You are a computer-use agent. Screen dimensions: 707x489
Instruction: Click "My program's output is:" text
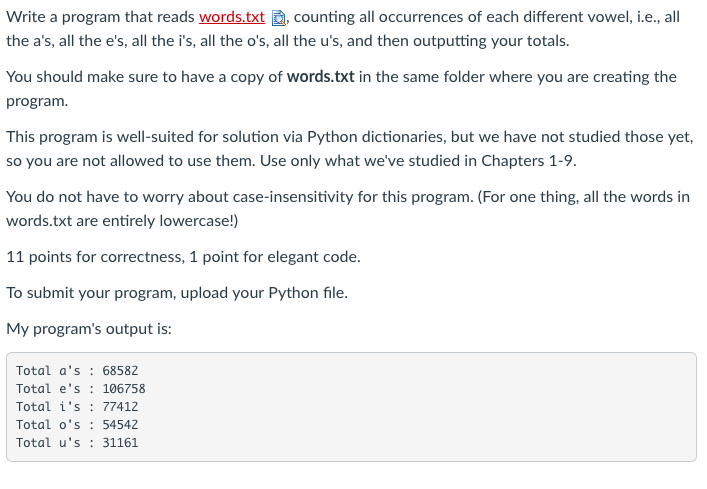89,329
